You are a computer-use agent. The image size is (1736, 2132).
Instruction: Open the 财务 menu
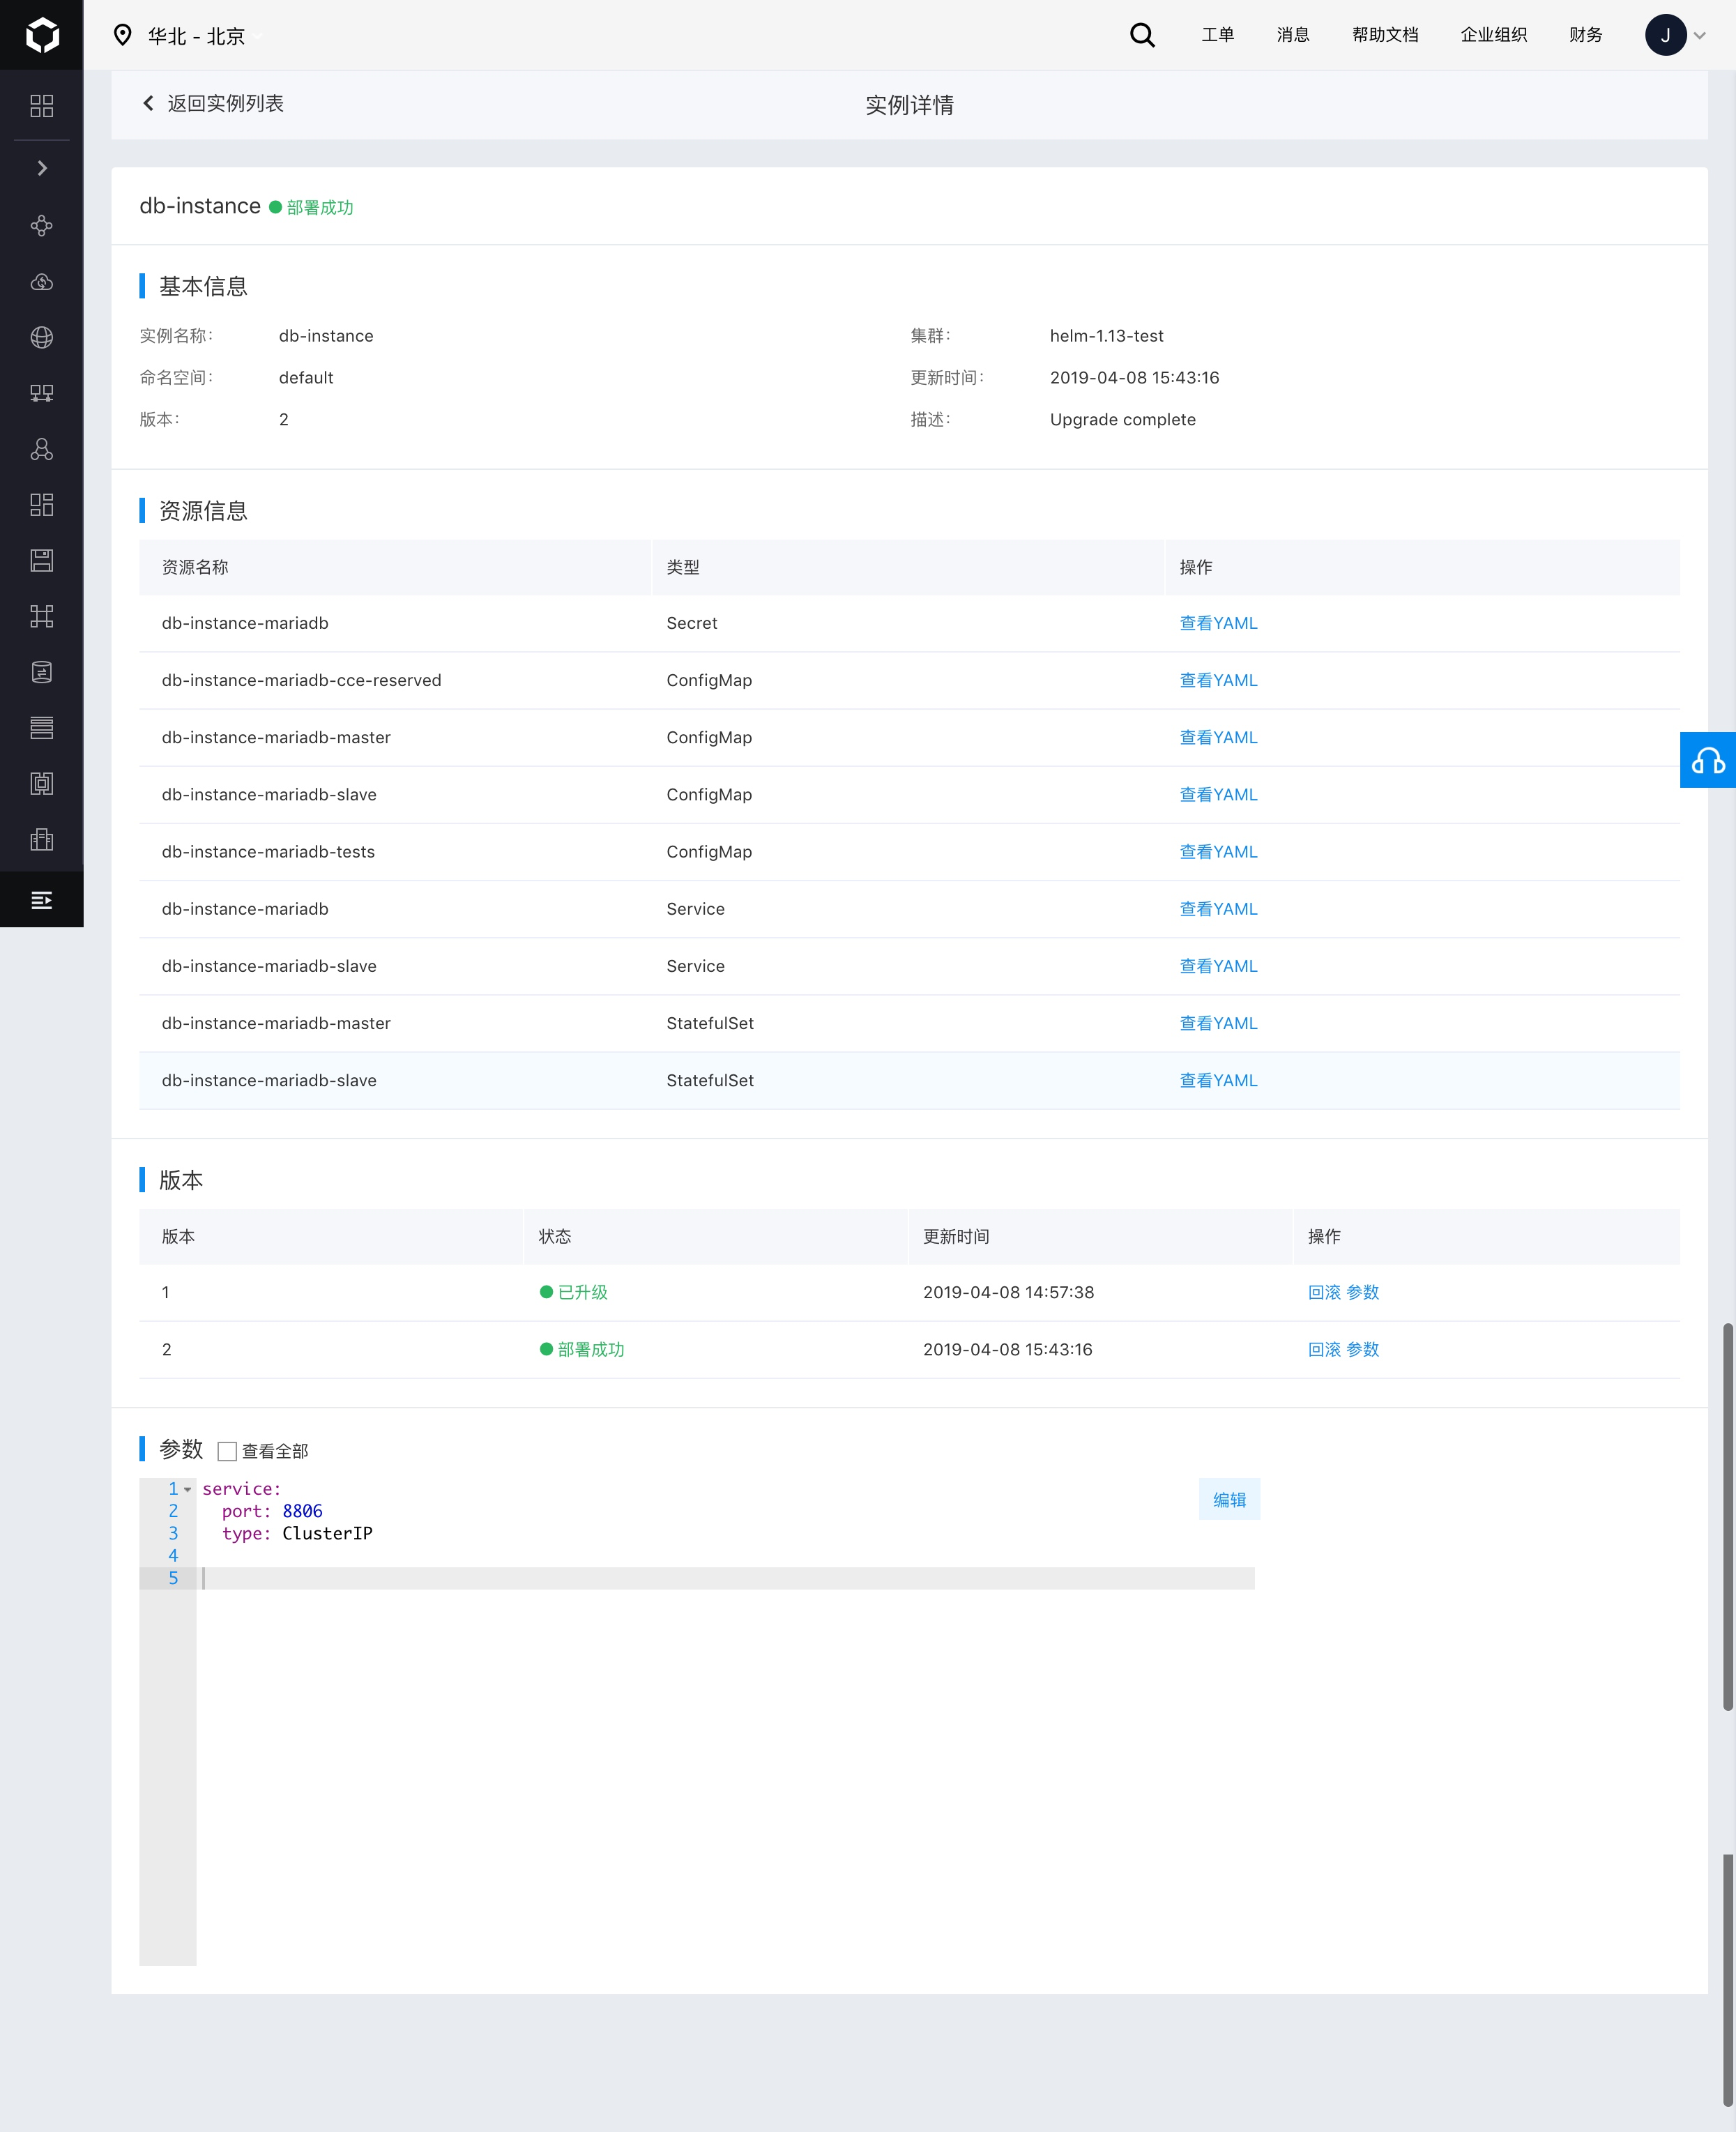[x=1585, y=35]
